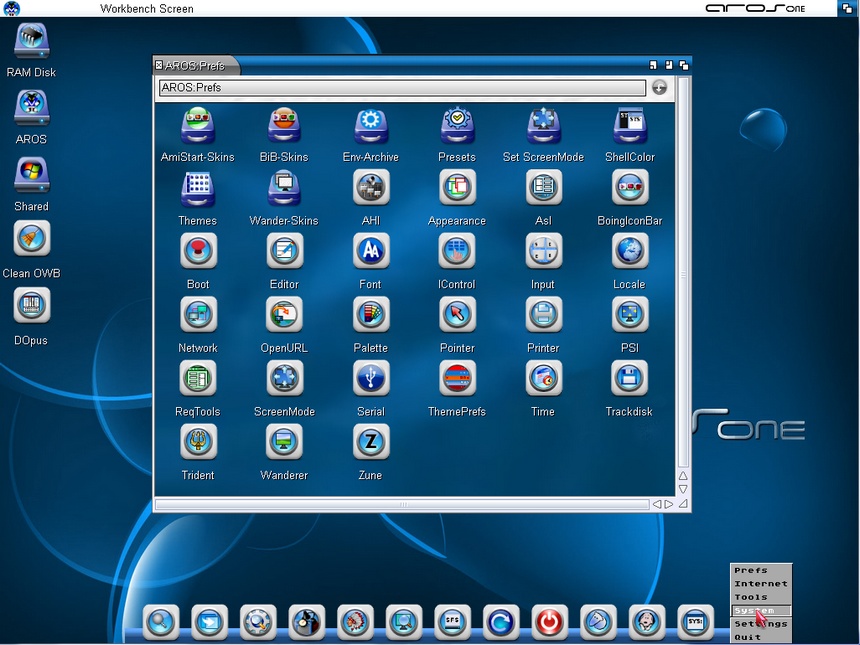Click the red power button in dock

click(x=549, y=622)
